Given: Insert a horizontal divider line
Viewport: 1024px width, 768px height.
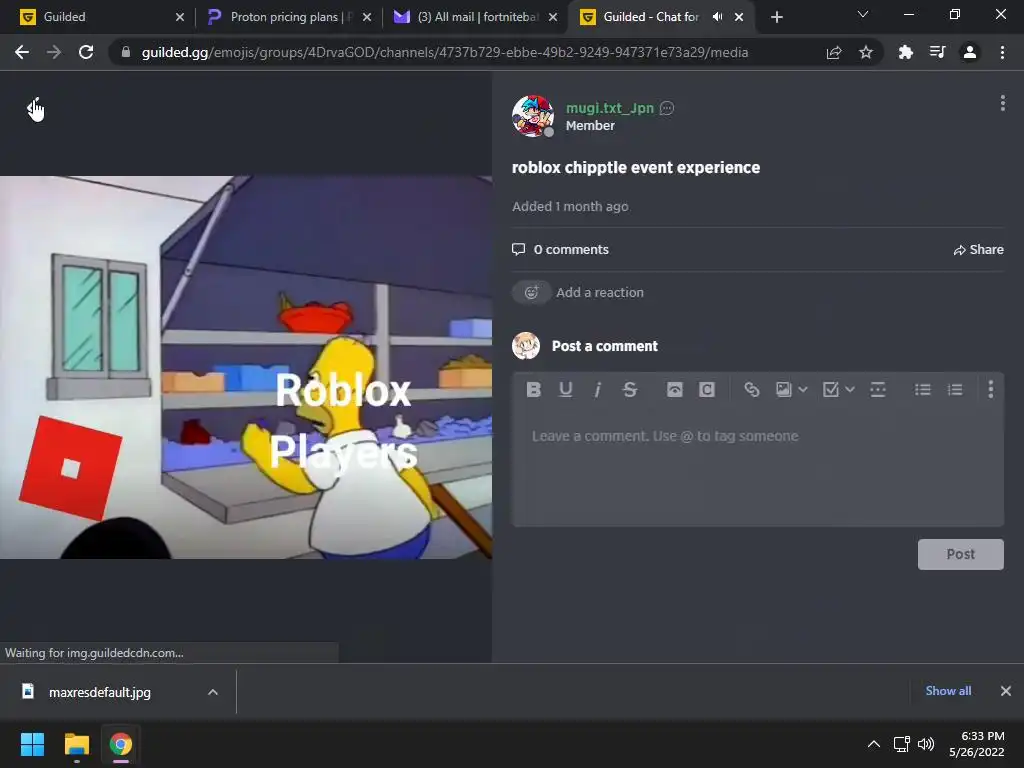Looking at the screenshot, I should (x=878, y=390).
